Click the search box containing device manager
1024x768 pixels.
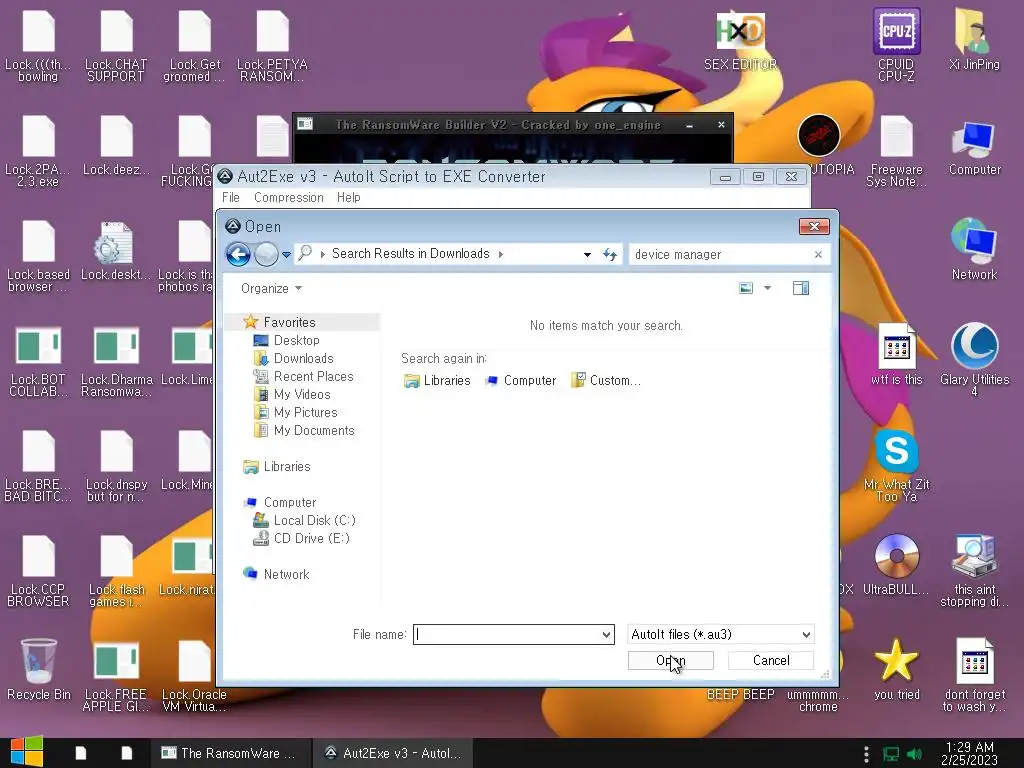pyautogui.click(x=721, y=255)
